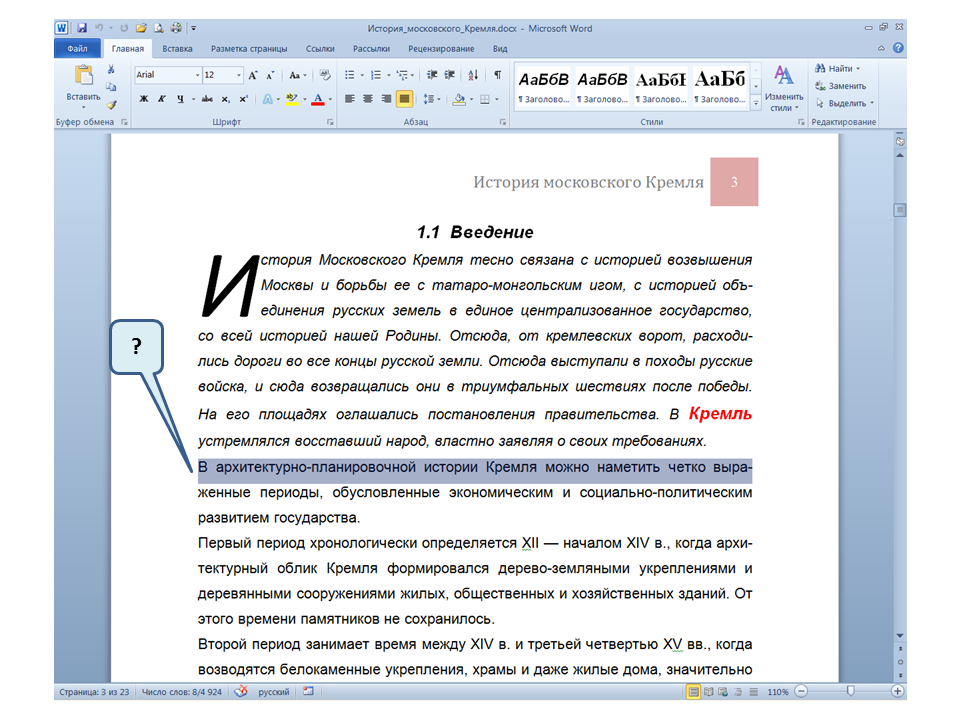Viewport: 960px width, 720px height.
Task: Toggle justified paragraph alignment
Action: tap(404, 99)
